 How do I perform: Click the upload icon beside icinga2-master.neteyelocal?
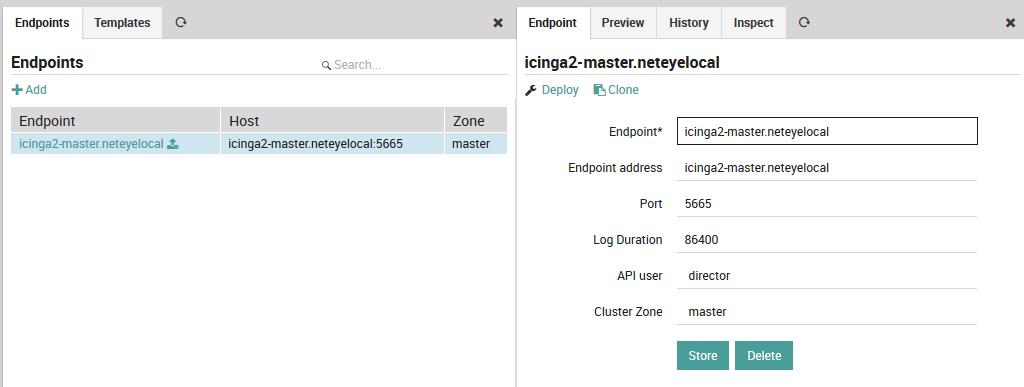coord(172,144)
